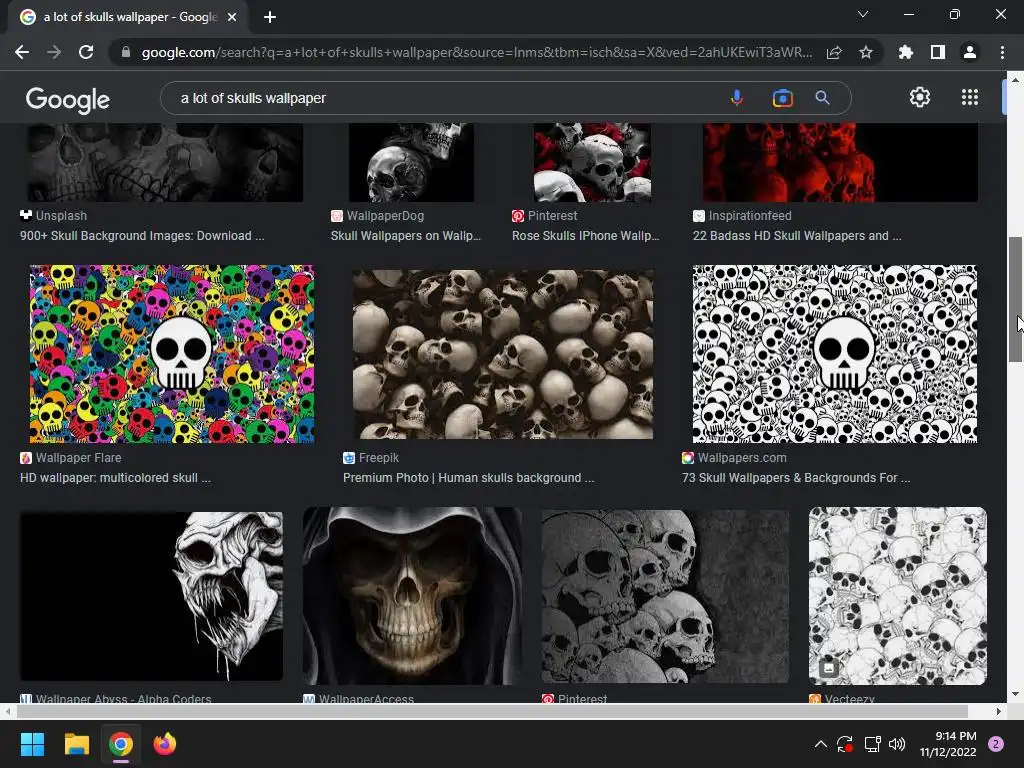Toggle the browser side panel

tap(938, 52)
